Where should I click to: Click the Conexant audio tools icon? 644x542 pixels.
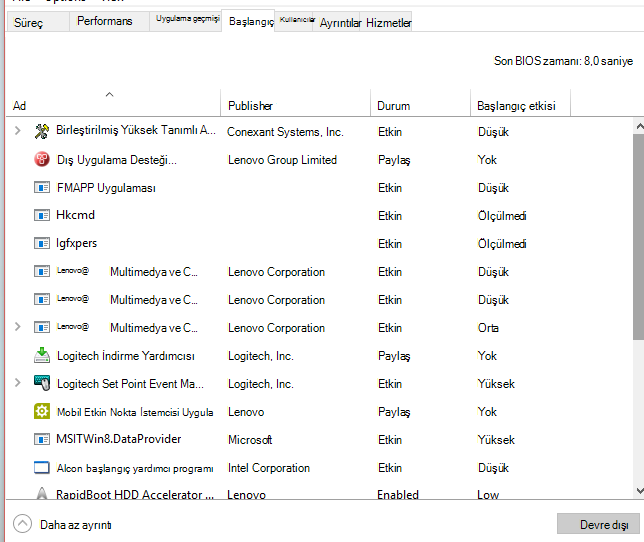pos(41,131)
